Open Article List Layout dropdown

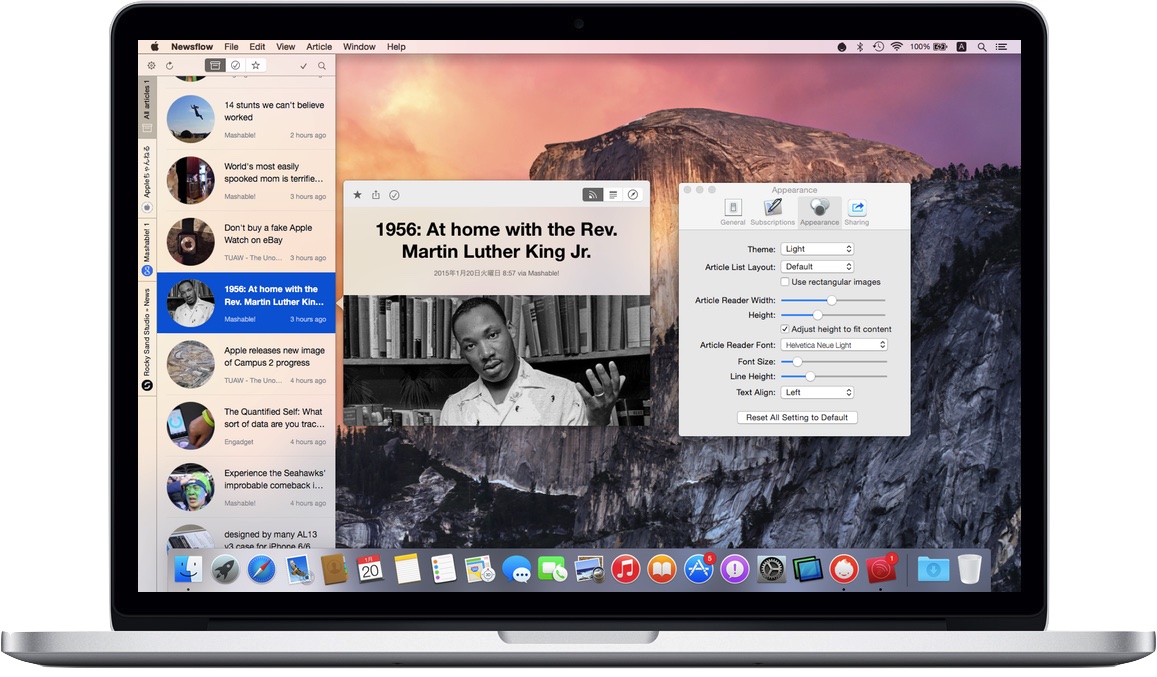(818, 267)
